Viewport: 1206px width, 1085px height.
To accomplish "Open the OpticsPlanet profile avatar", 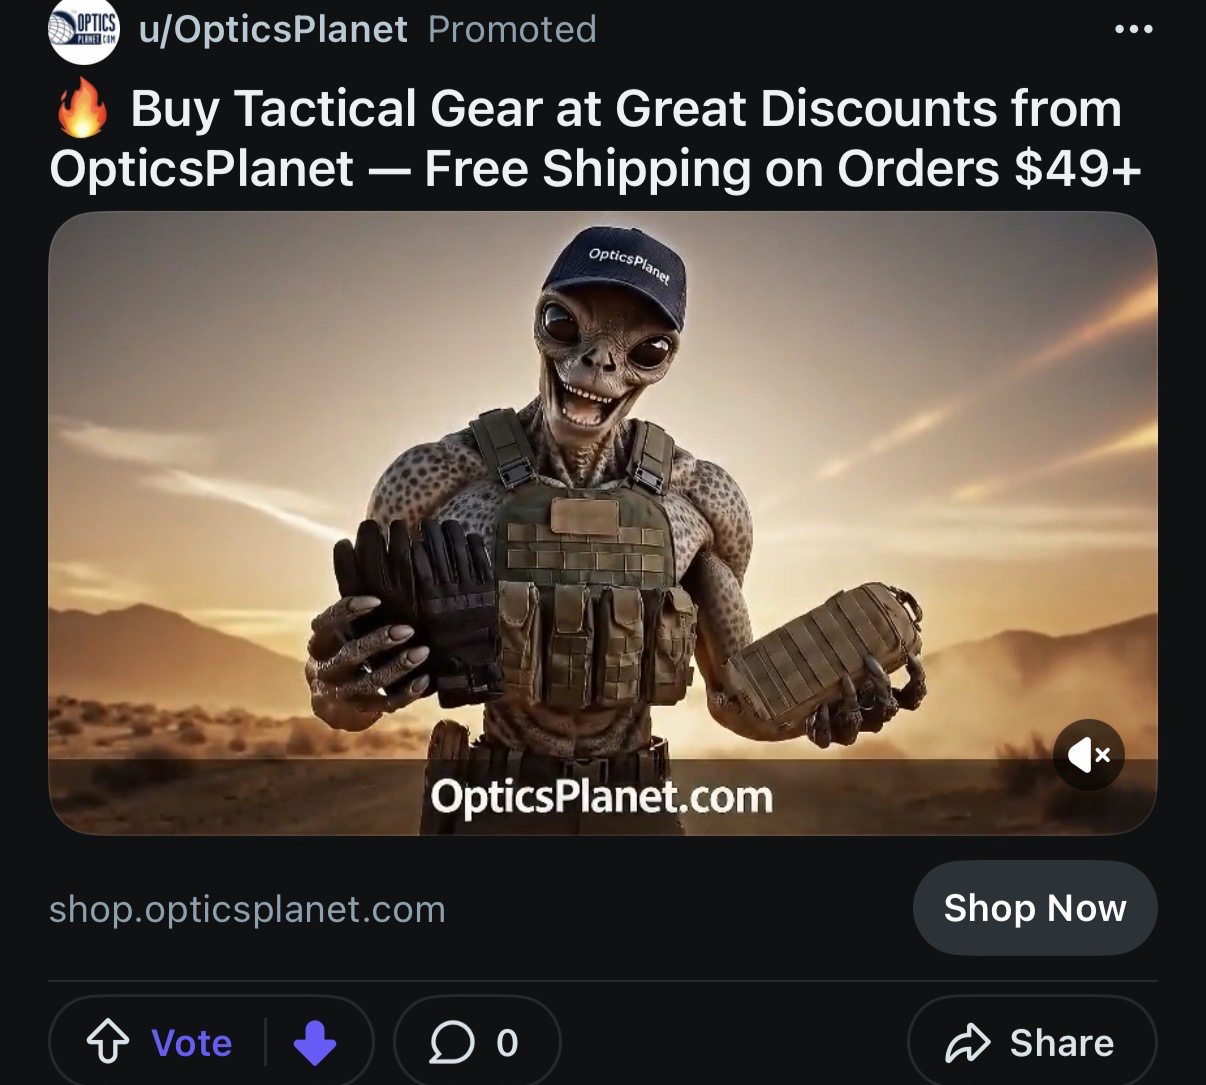I will (84, 30).
